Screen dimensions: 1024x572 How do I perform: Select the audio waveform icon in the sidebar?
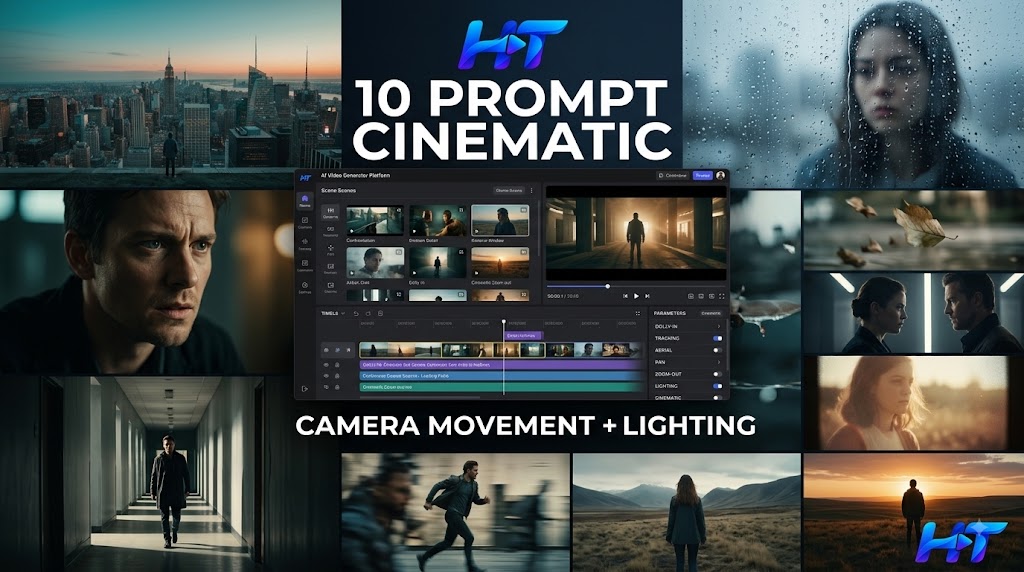[304, 243]
